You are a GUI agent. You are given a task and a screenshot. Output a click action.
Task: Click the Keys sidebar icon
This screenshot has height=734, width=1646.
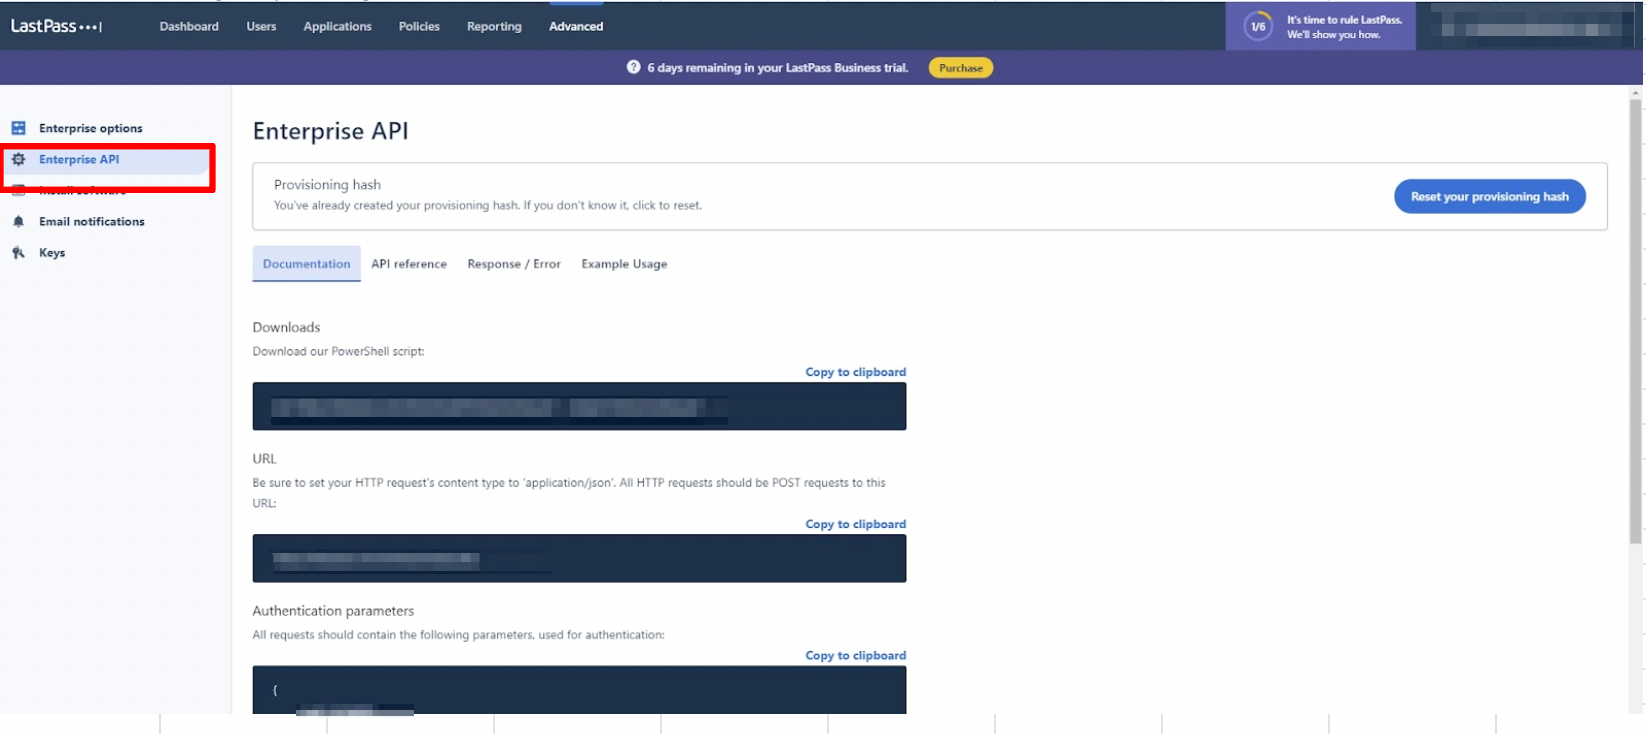(x=18, y=253)
